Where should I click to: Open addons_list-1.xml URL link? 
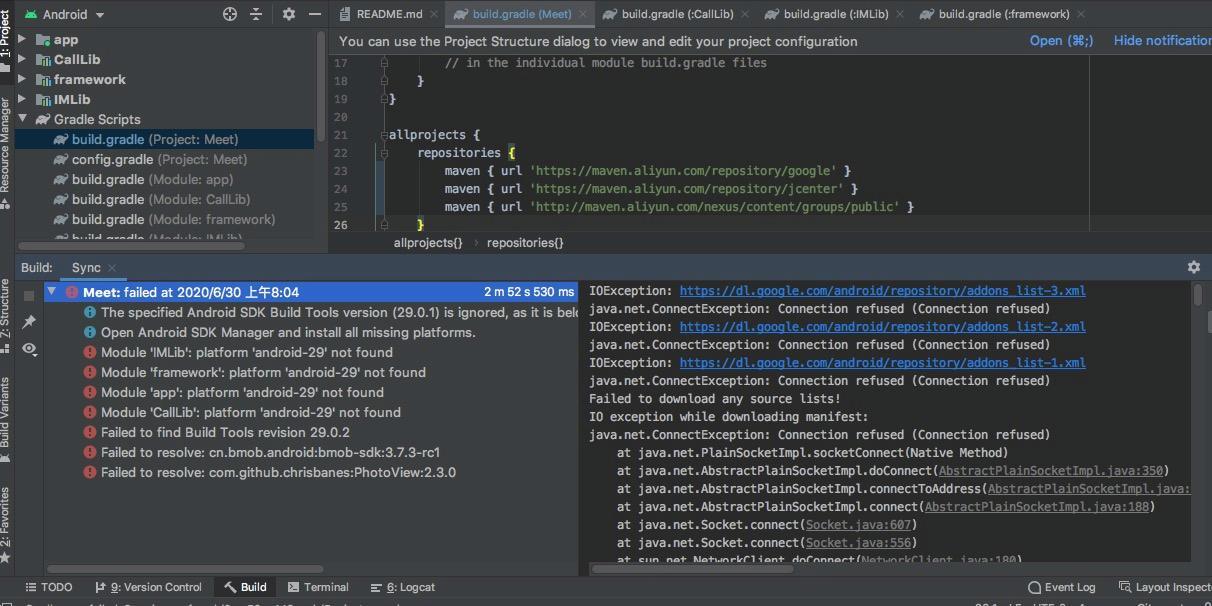[882, 363]
